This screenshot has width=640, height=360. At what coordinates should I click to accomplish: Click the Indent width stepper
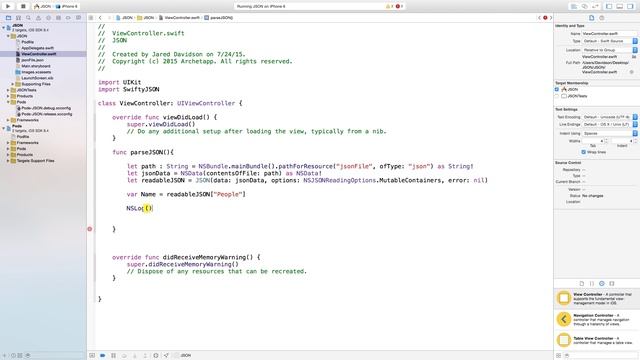tap(635, 141)
